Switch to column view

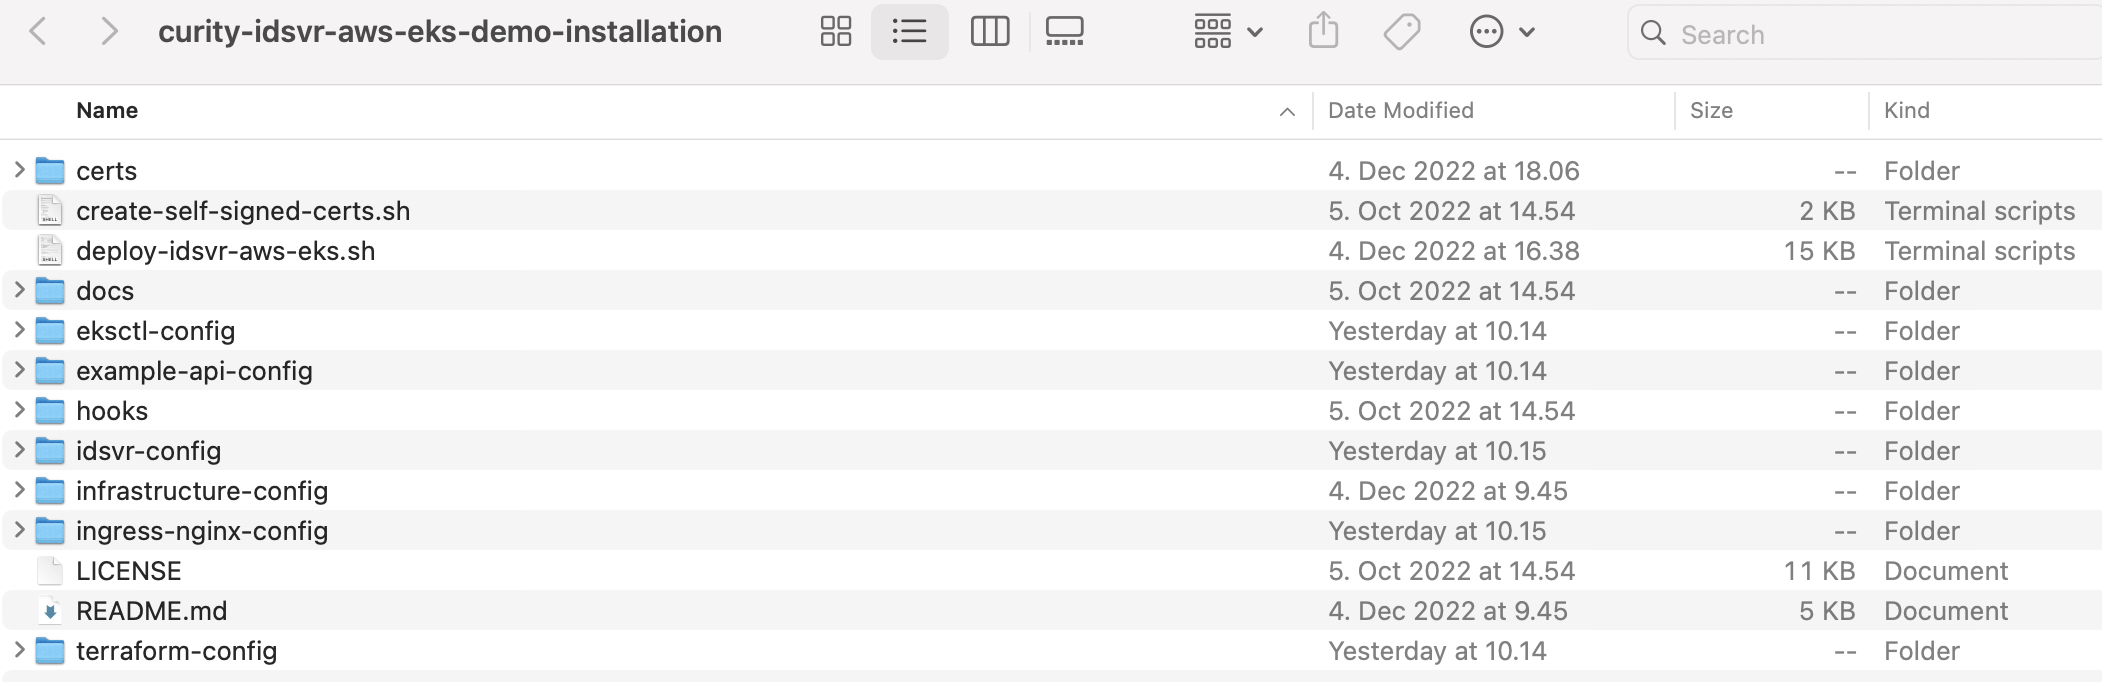point(989,32)
